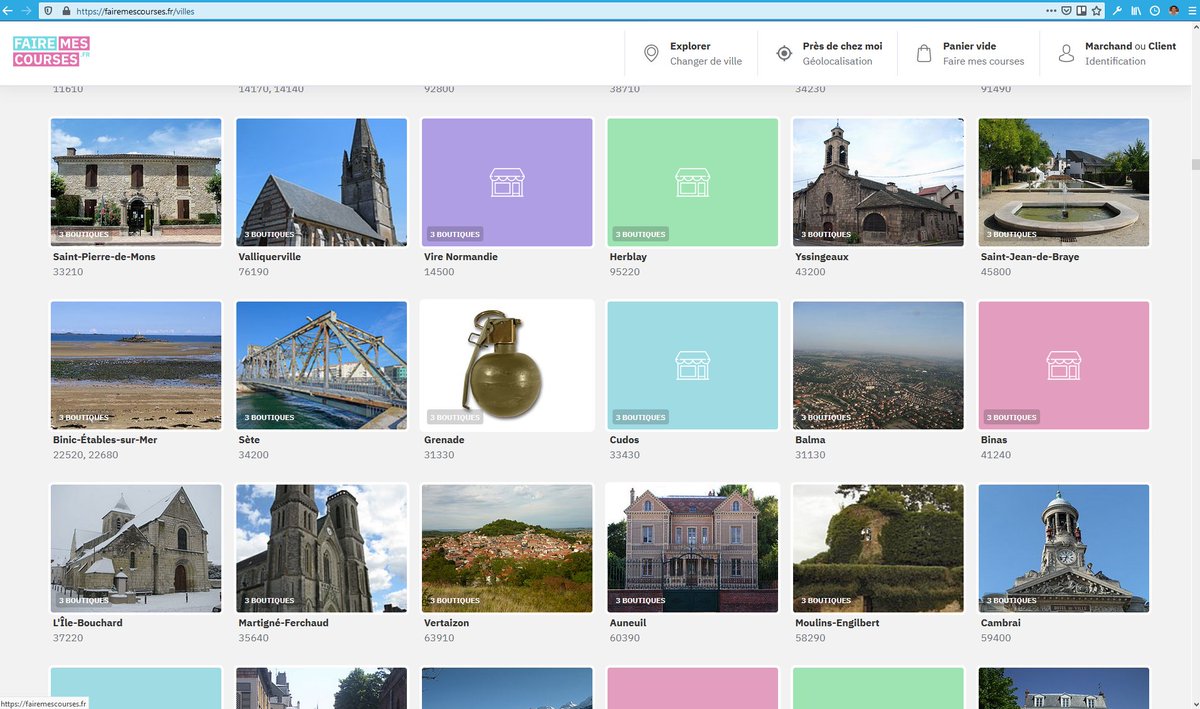Open the Auneuil house photo
Image resolution: width=1200 pixels, height=709 pixels.
coord(693,548)
